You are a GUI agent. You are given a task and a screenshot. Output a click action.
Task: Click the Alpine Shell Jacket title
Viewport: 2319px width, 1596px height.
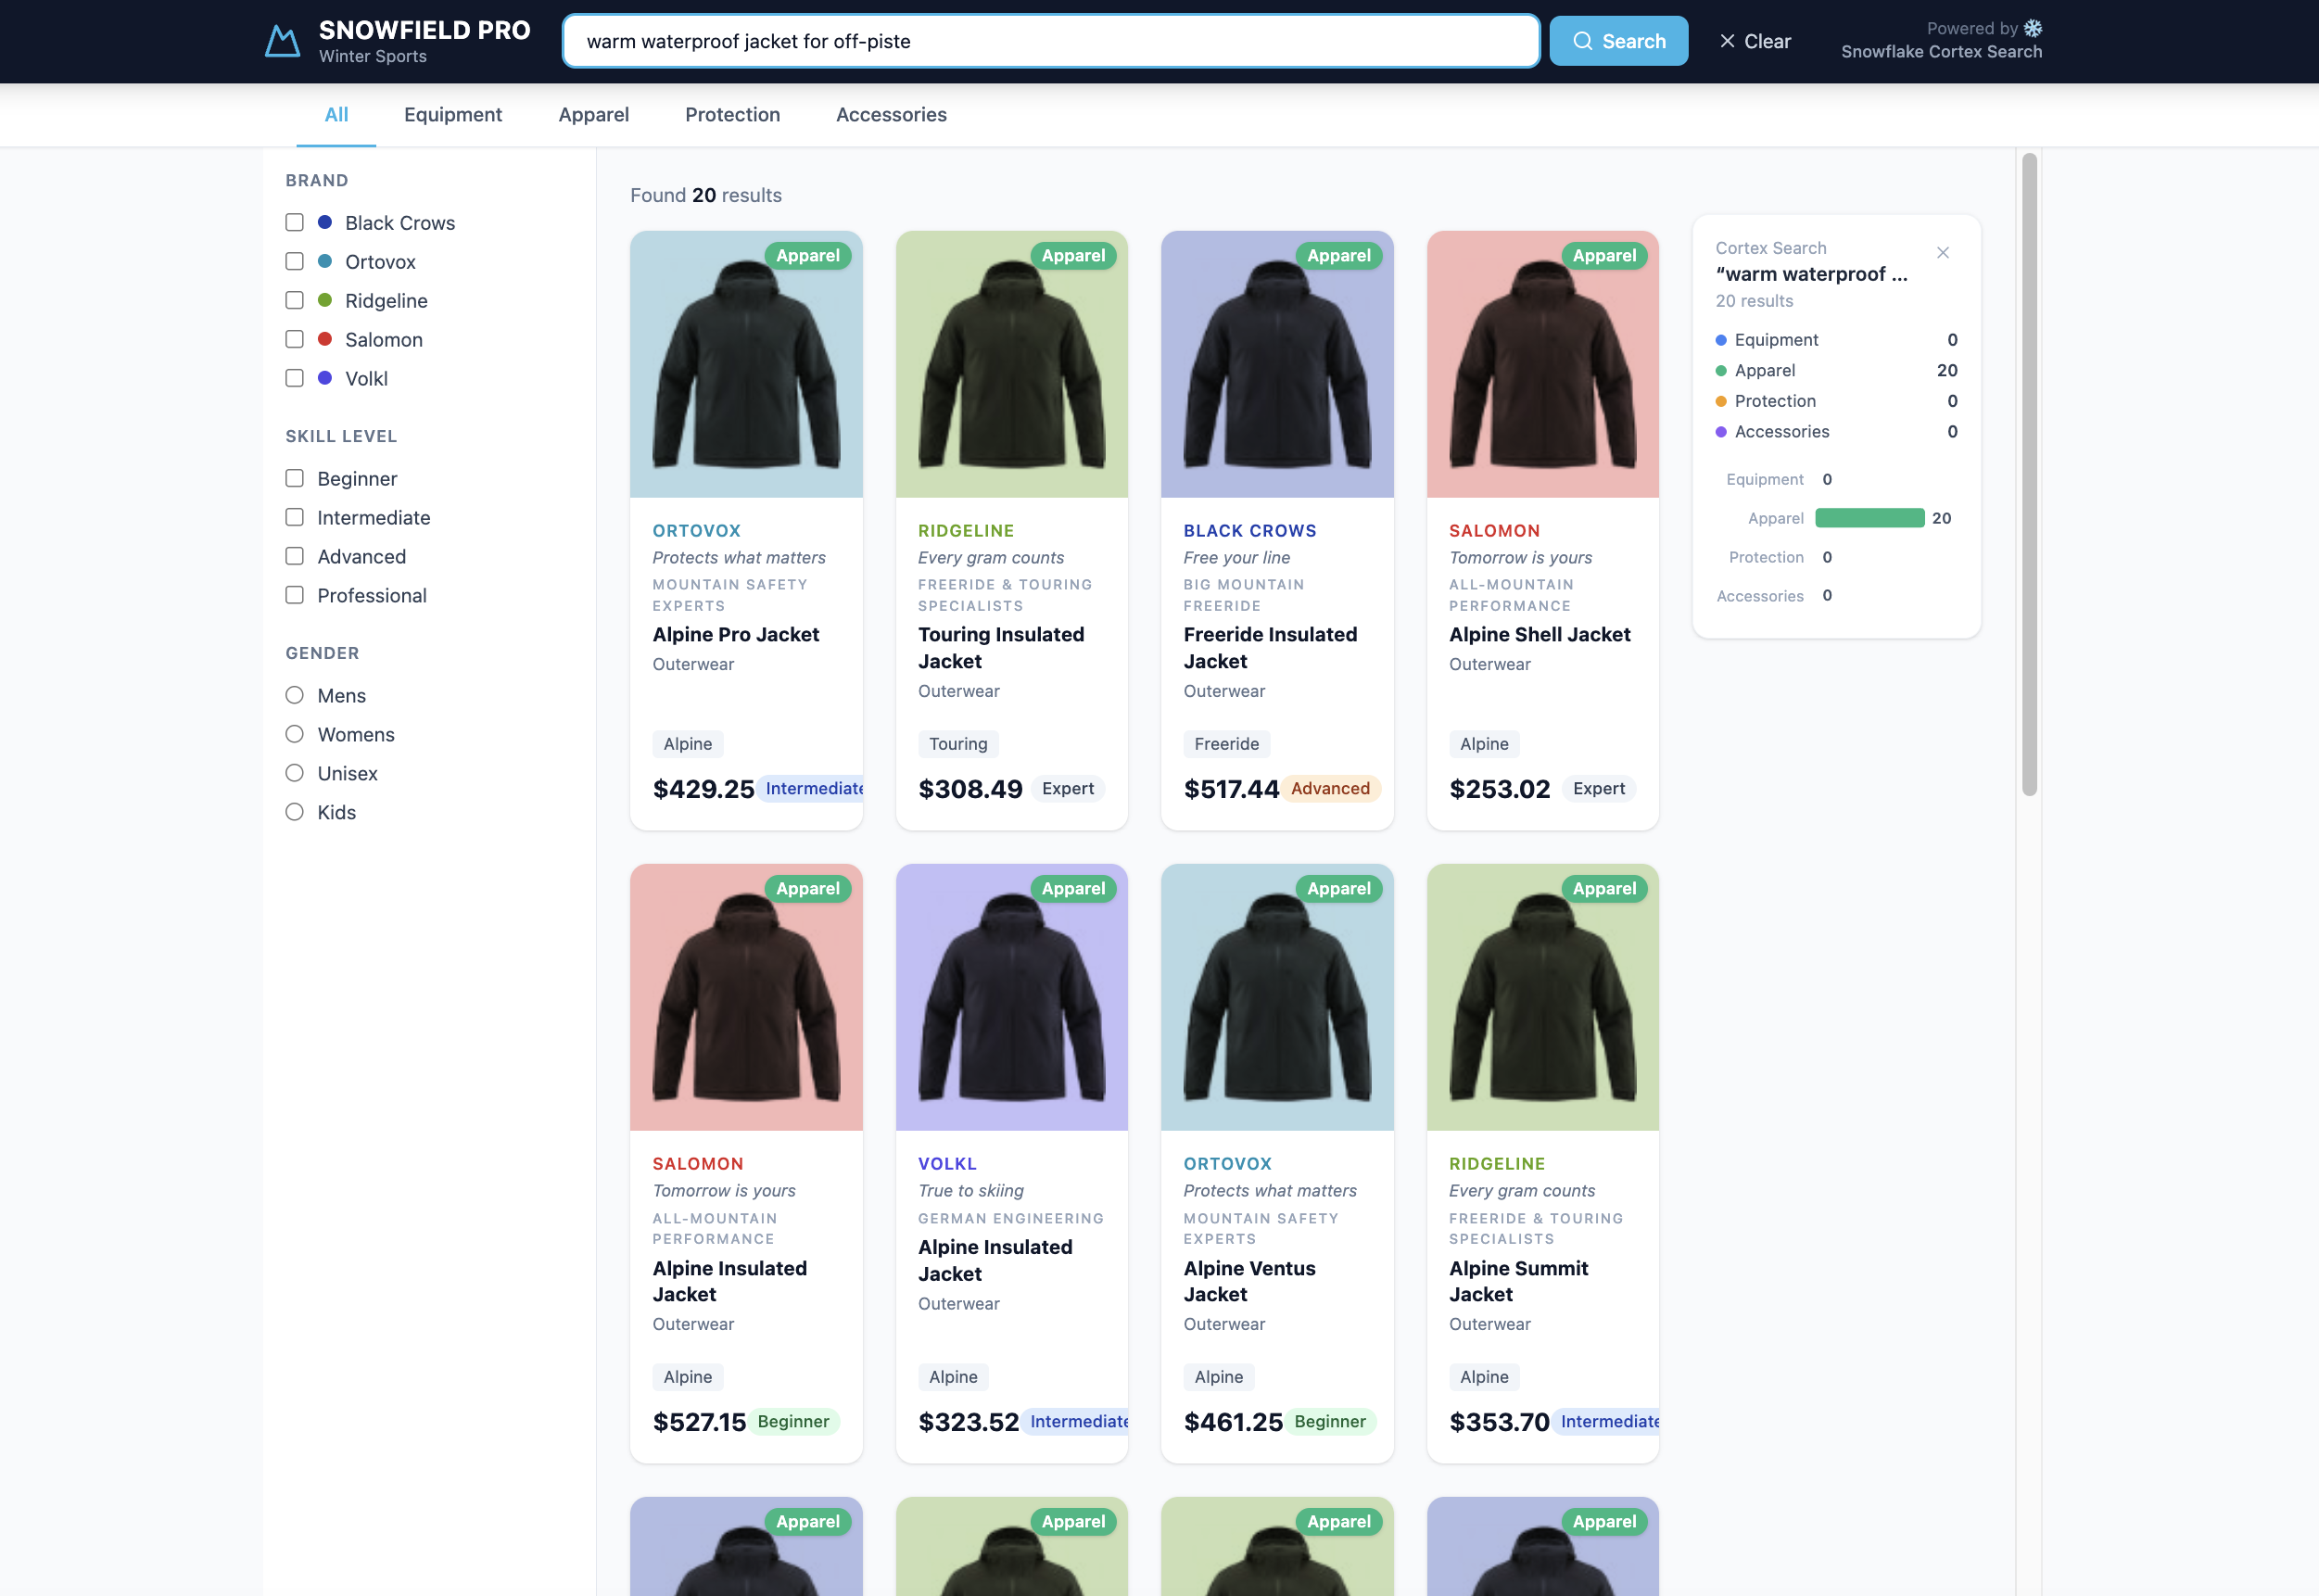point(1539,635)
